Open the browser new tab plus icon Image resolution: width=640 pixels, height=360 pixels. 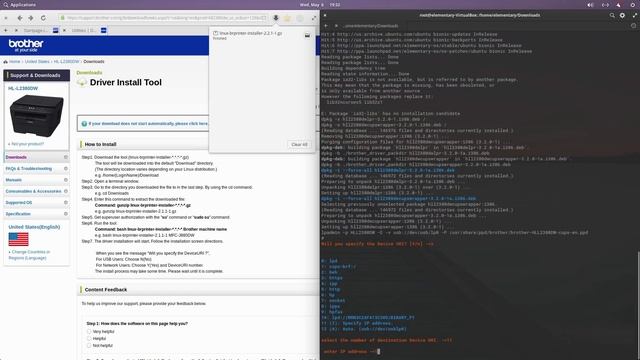[x=6, y=30]
